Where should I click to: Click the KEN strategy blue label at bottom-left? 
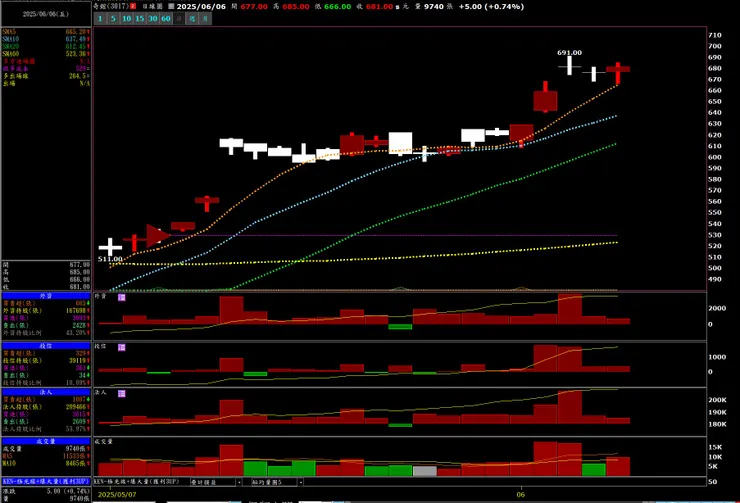pos(46,482)
